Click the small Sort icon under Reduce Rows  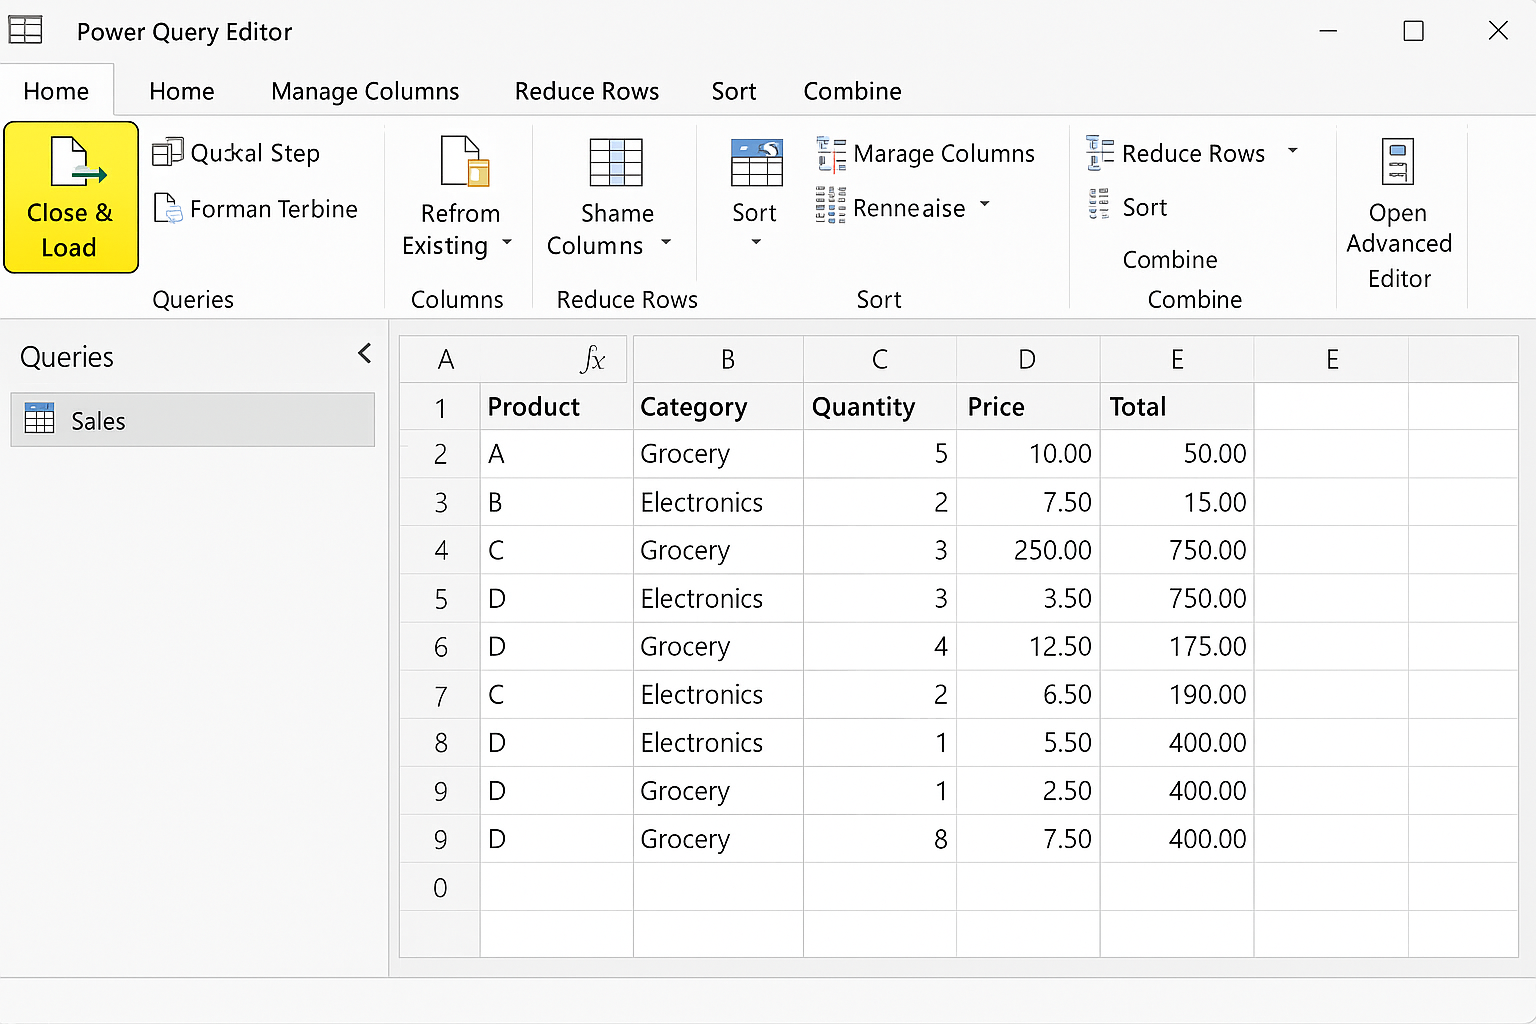click(x=1099, y=204)
